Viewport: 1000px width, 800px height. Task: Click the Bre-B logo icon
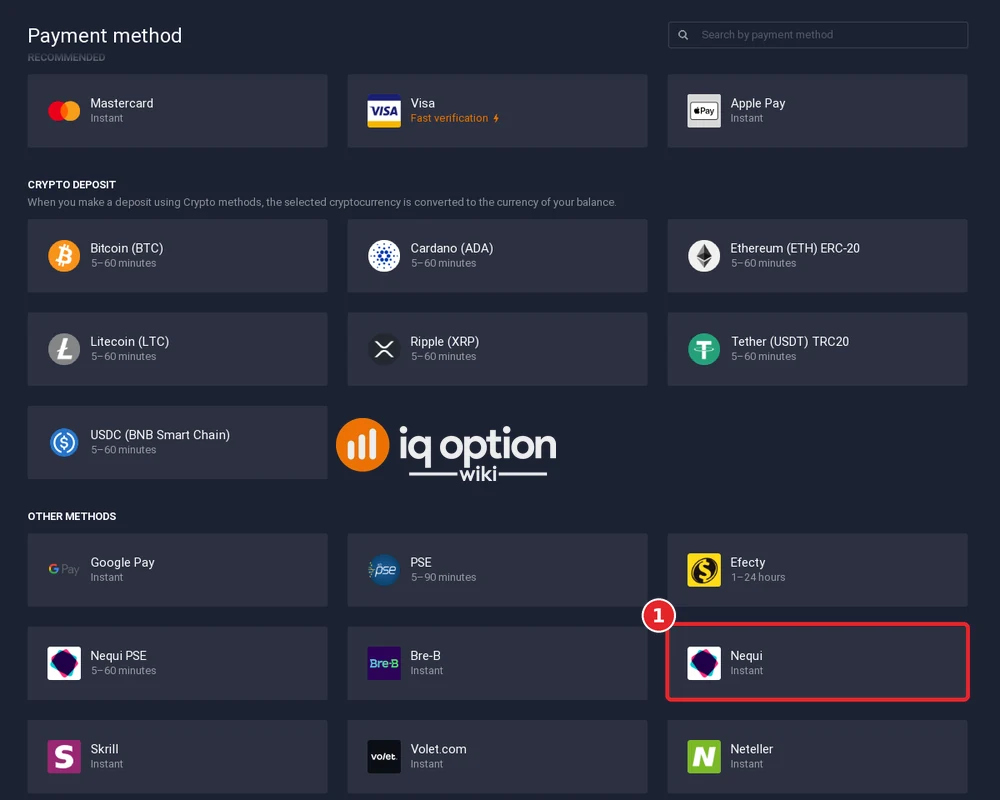[384, 663]
